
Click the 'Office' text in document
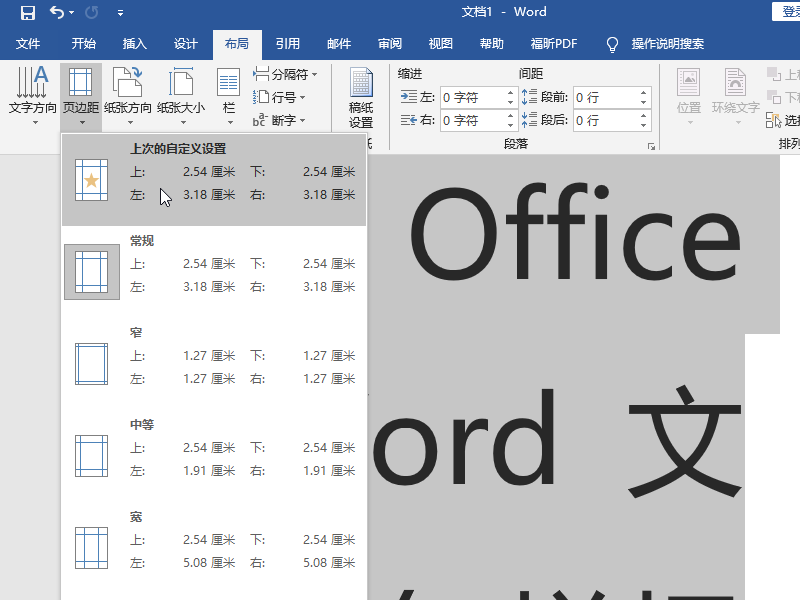[x=574, y=233]
